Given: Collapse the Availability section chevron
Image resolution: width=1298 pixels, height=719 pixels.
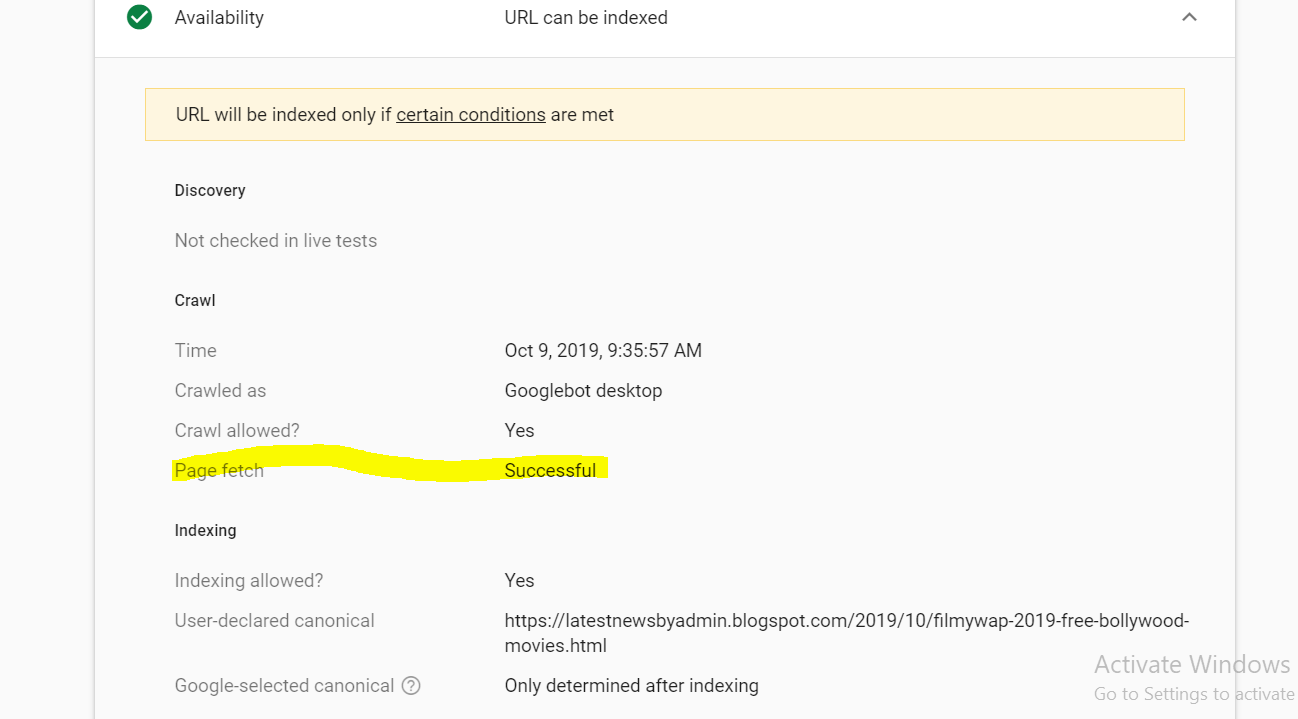Looking at the screenshot, I should [1189, 17].
